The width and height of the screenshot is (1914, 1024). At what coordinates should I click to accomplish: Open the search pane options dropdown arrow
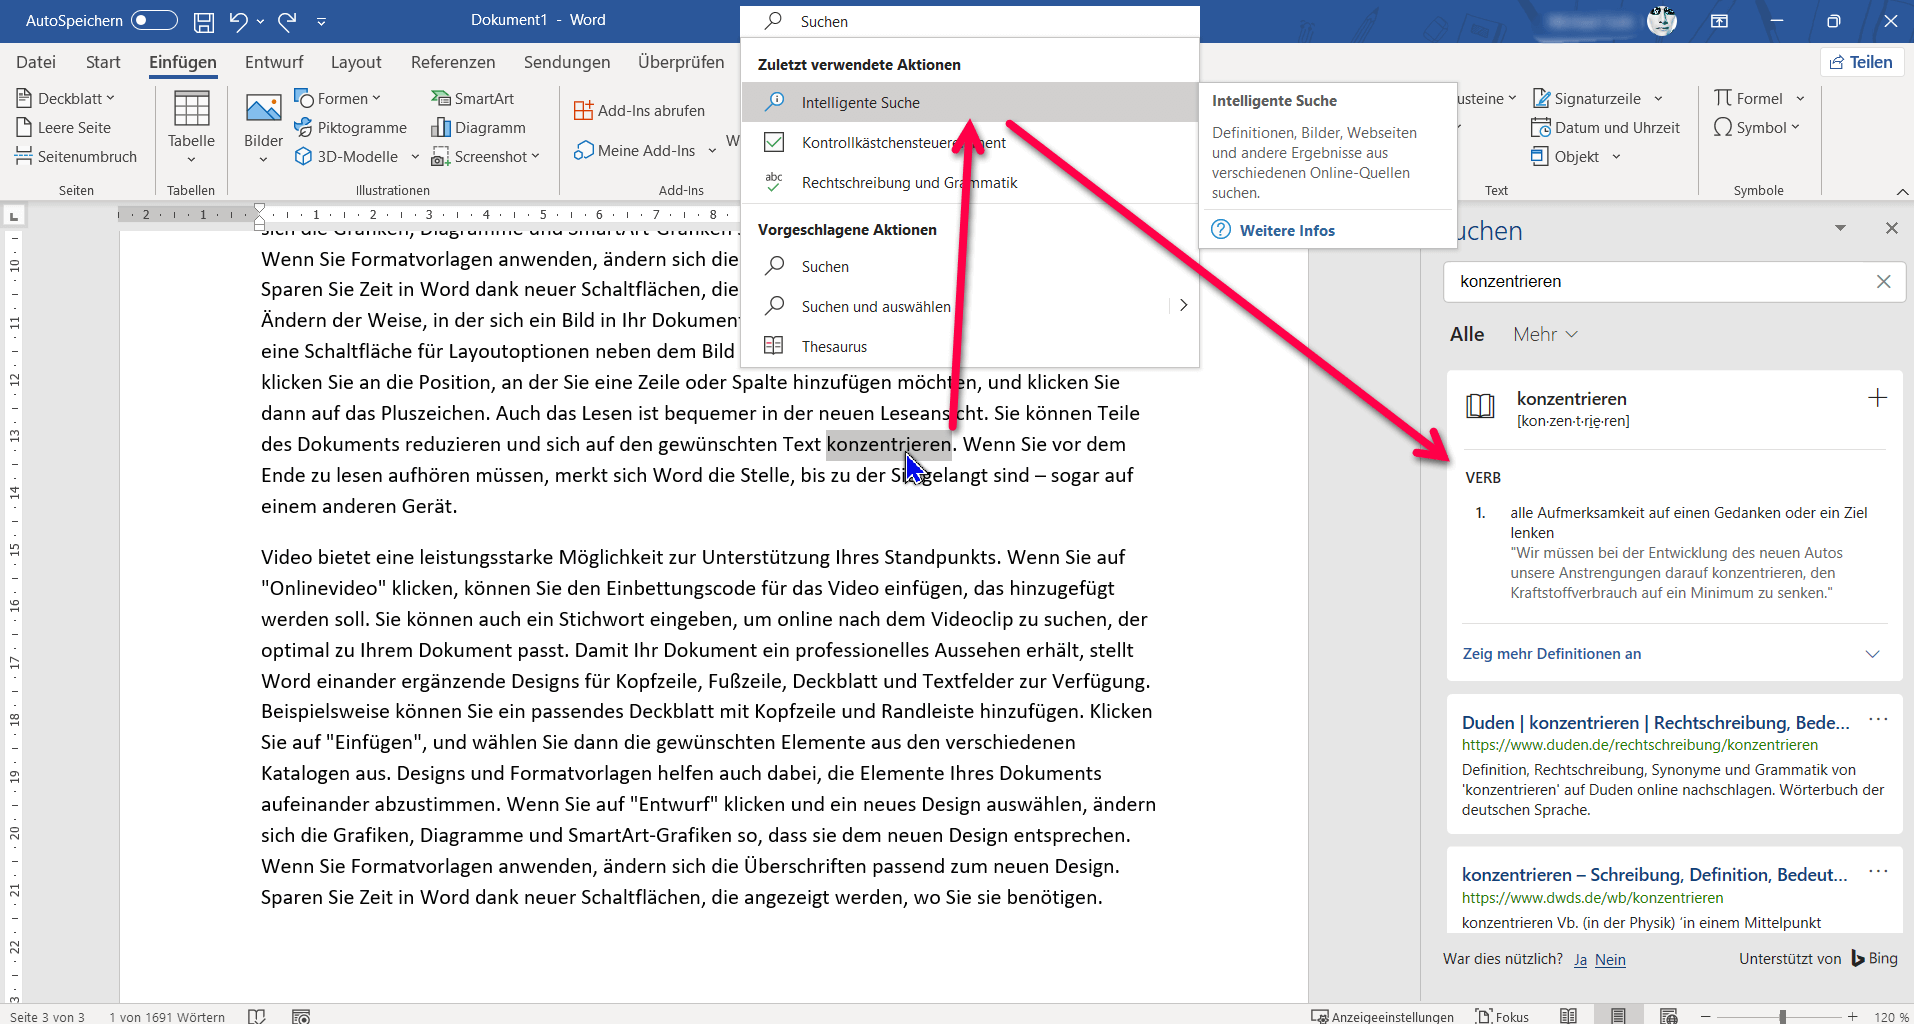(1840, 228)
